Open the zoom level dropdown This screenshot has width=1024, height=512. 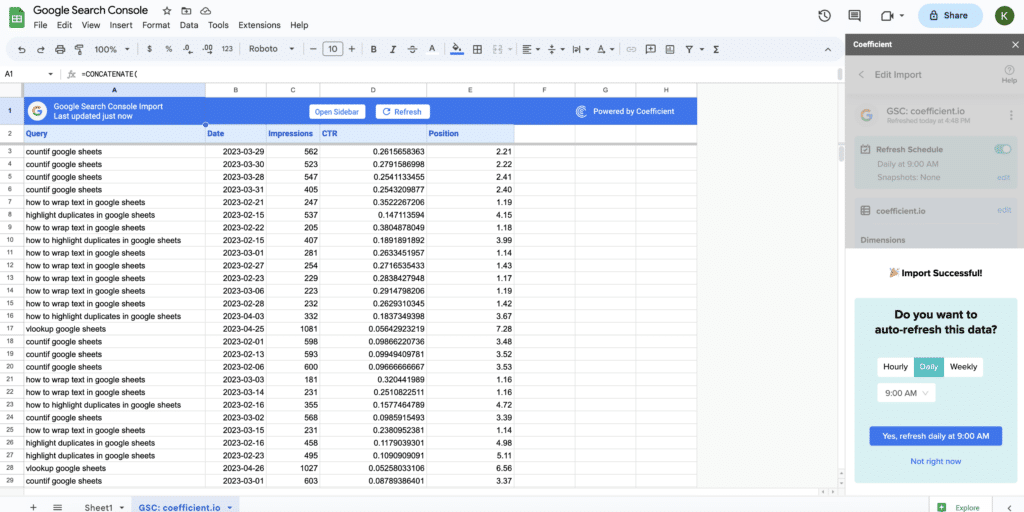pyautogui.click(x=112, y=49)
